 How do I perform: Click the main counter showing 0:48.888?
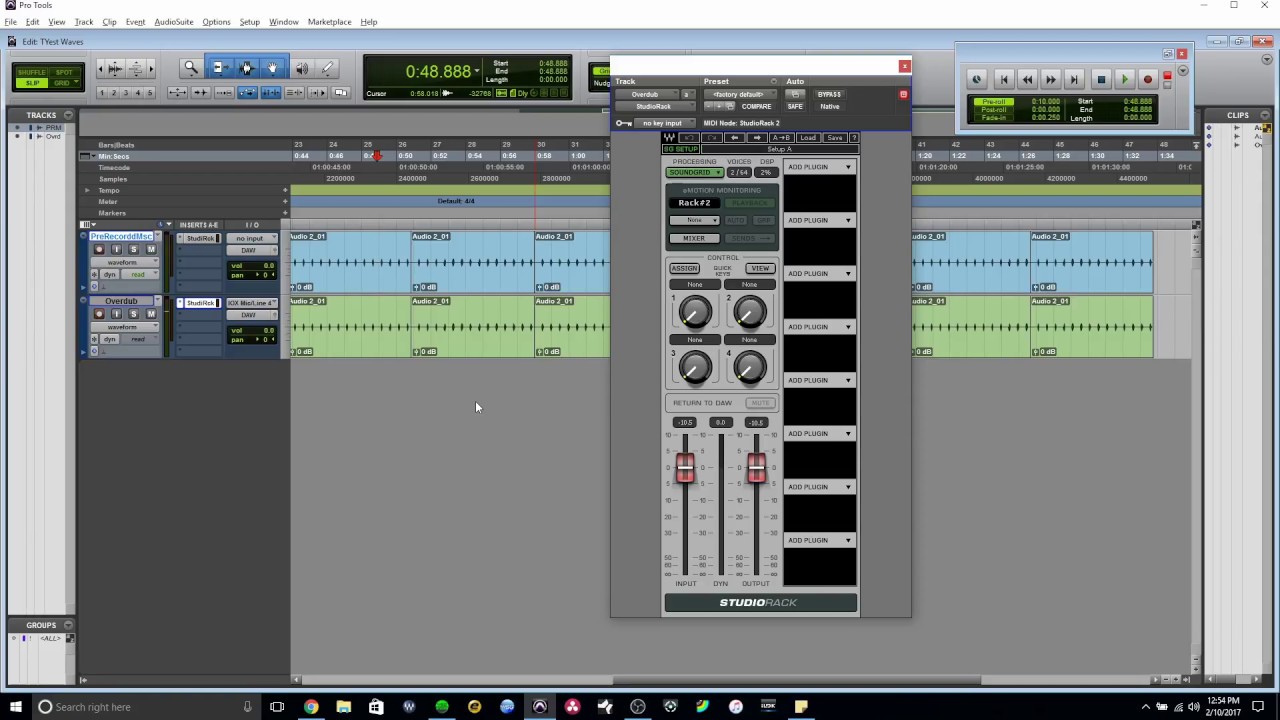click(x=437, y=72)
